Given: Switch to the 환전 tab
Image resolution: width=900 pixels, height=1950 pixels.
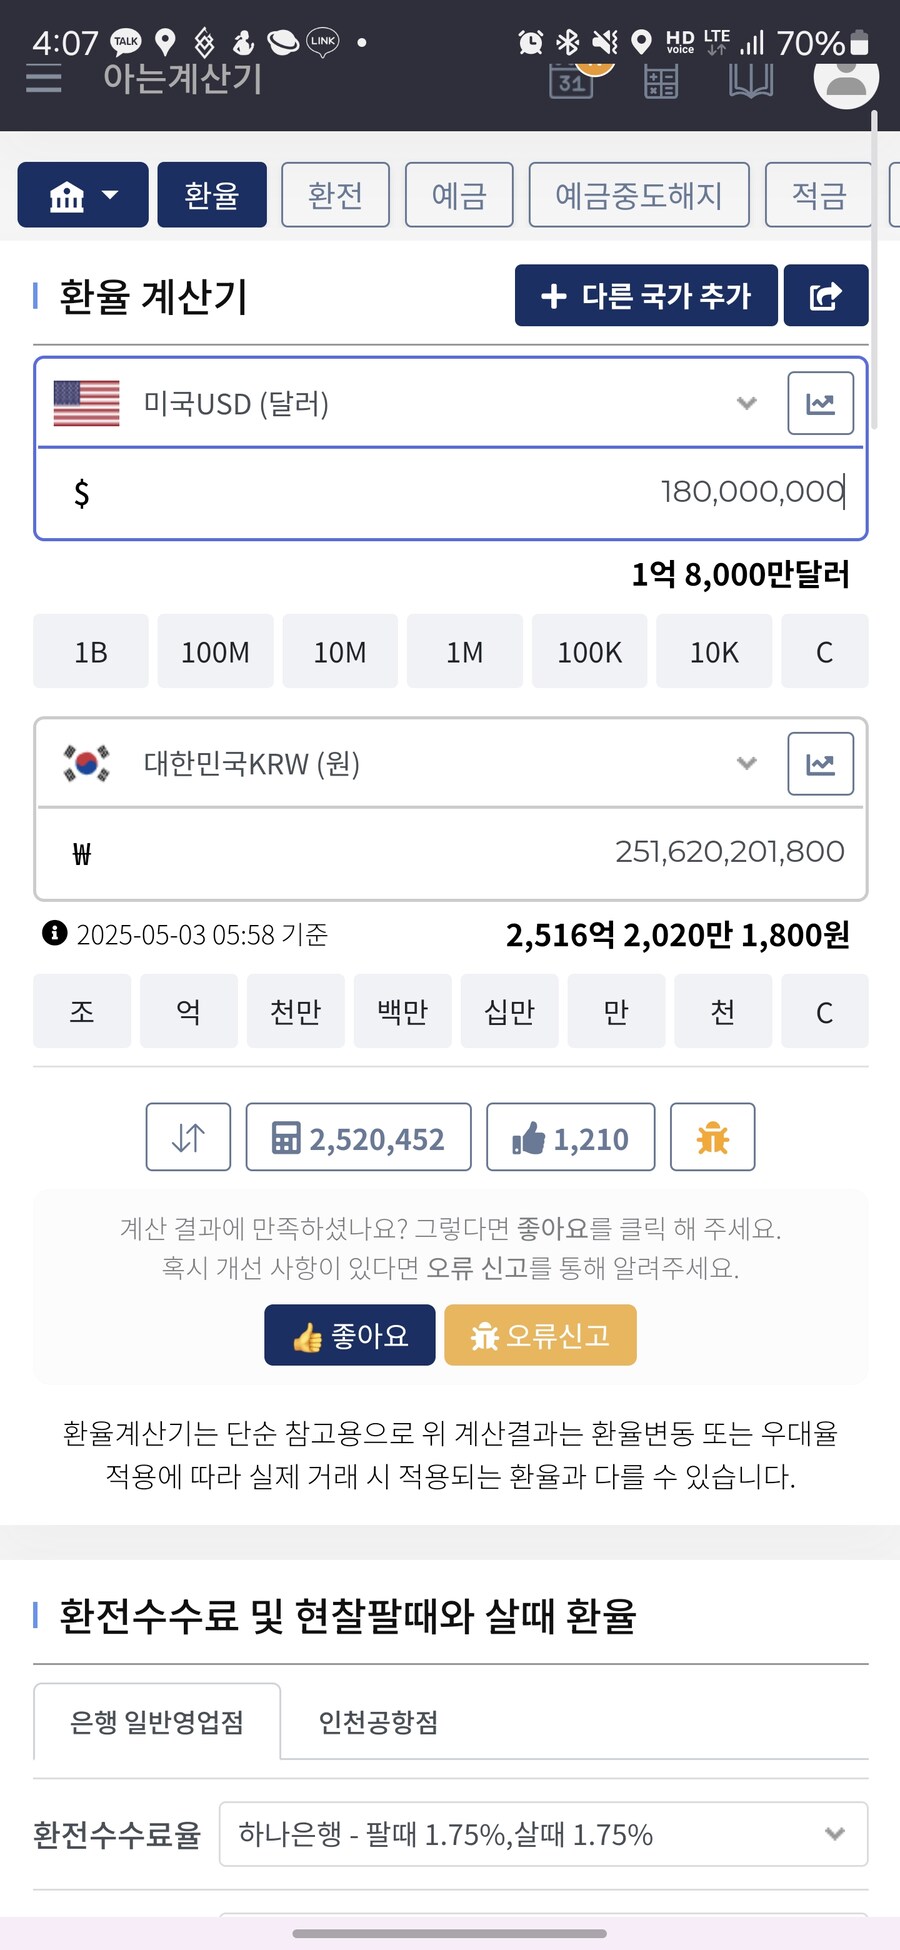Looking at the screenshot, I should 335,195.
